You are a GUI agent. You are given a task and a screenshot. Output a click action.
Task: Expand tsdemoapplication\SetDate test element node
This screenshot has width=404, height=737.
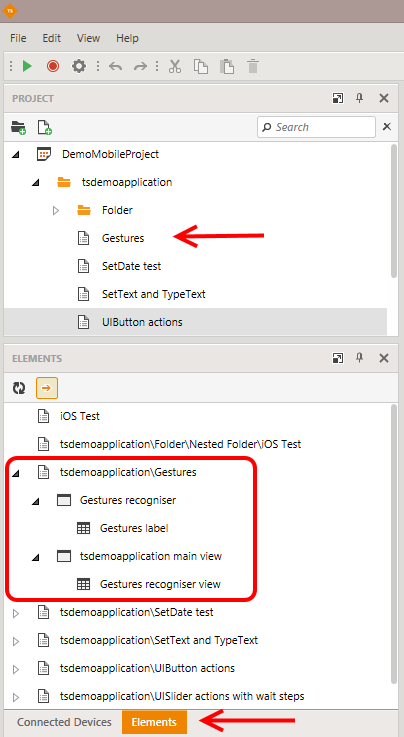point(16,613)
